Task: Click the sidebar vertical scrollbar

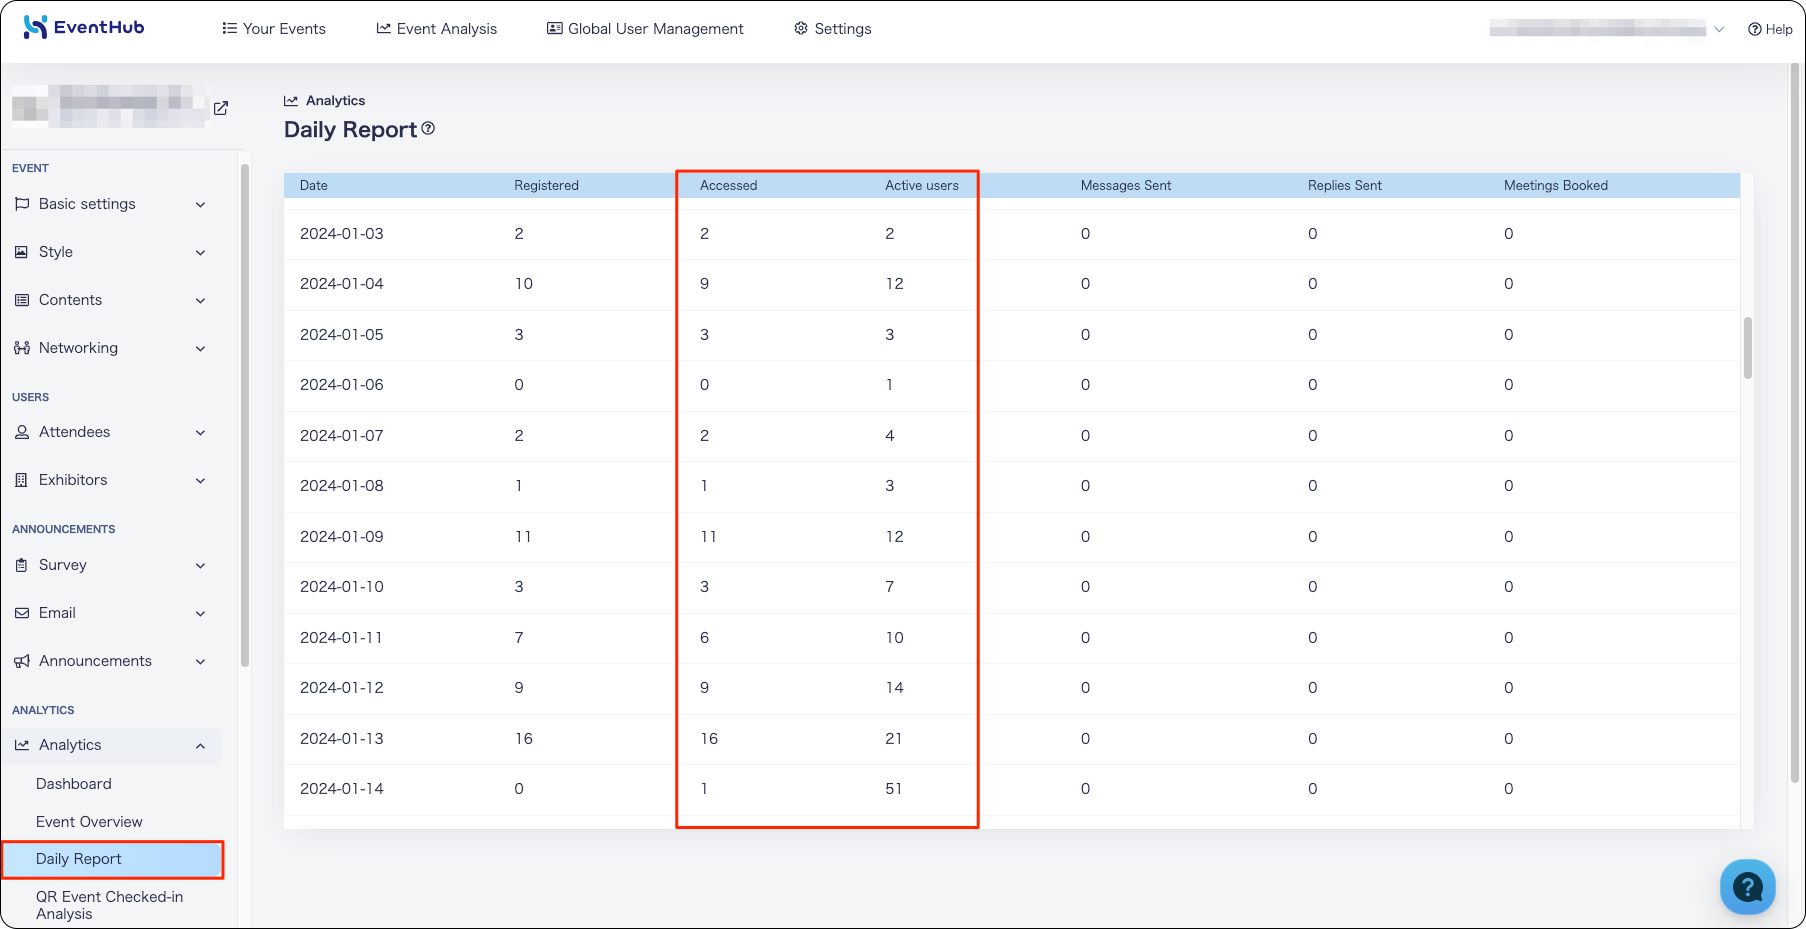Action: click(x=244, y=415)
